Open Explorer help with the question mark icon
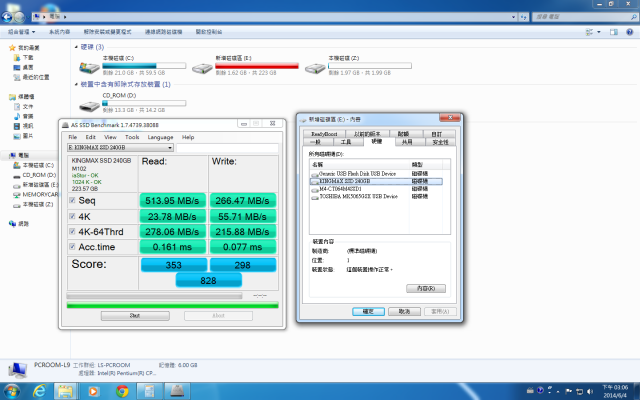The height and width of the screenshot is (400, 640). coord(629,32)
